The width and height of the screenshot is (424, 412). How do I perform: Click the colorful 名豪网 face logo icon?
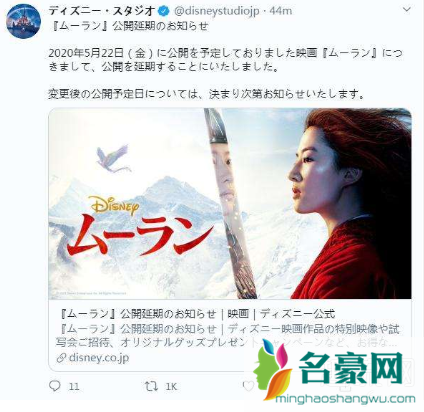273,369
